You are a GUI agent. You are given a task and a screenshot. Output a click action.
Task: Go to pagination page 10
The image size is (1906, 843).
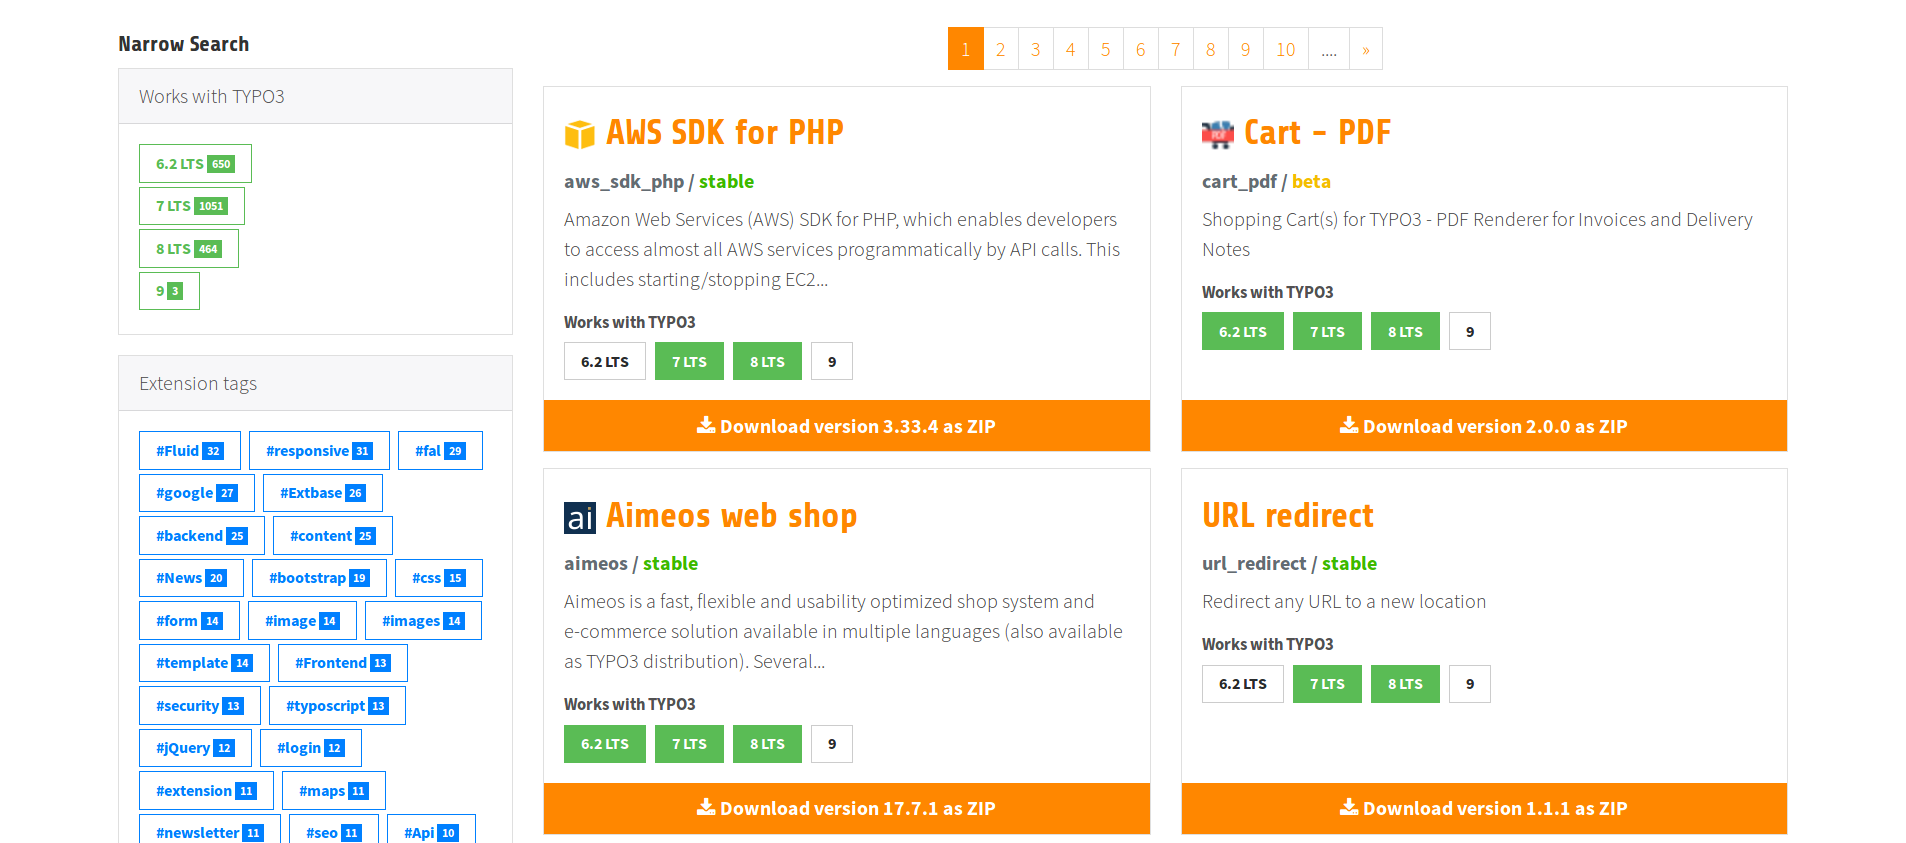pyautogui.click(x=1285, y=49)
